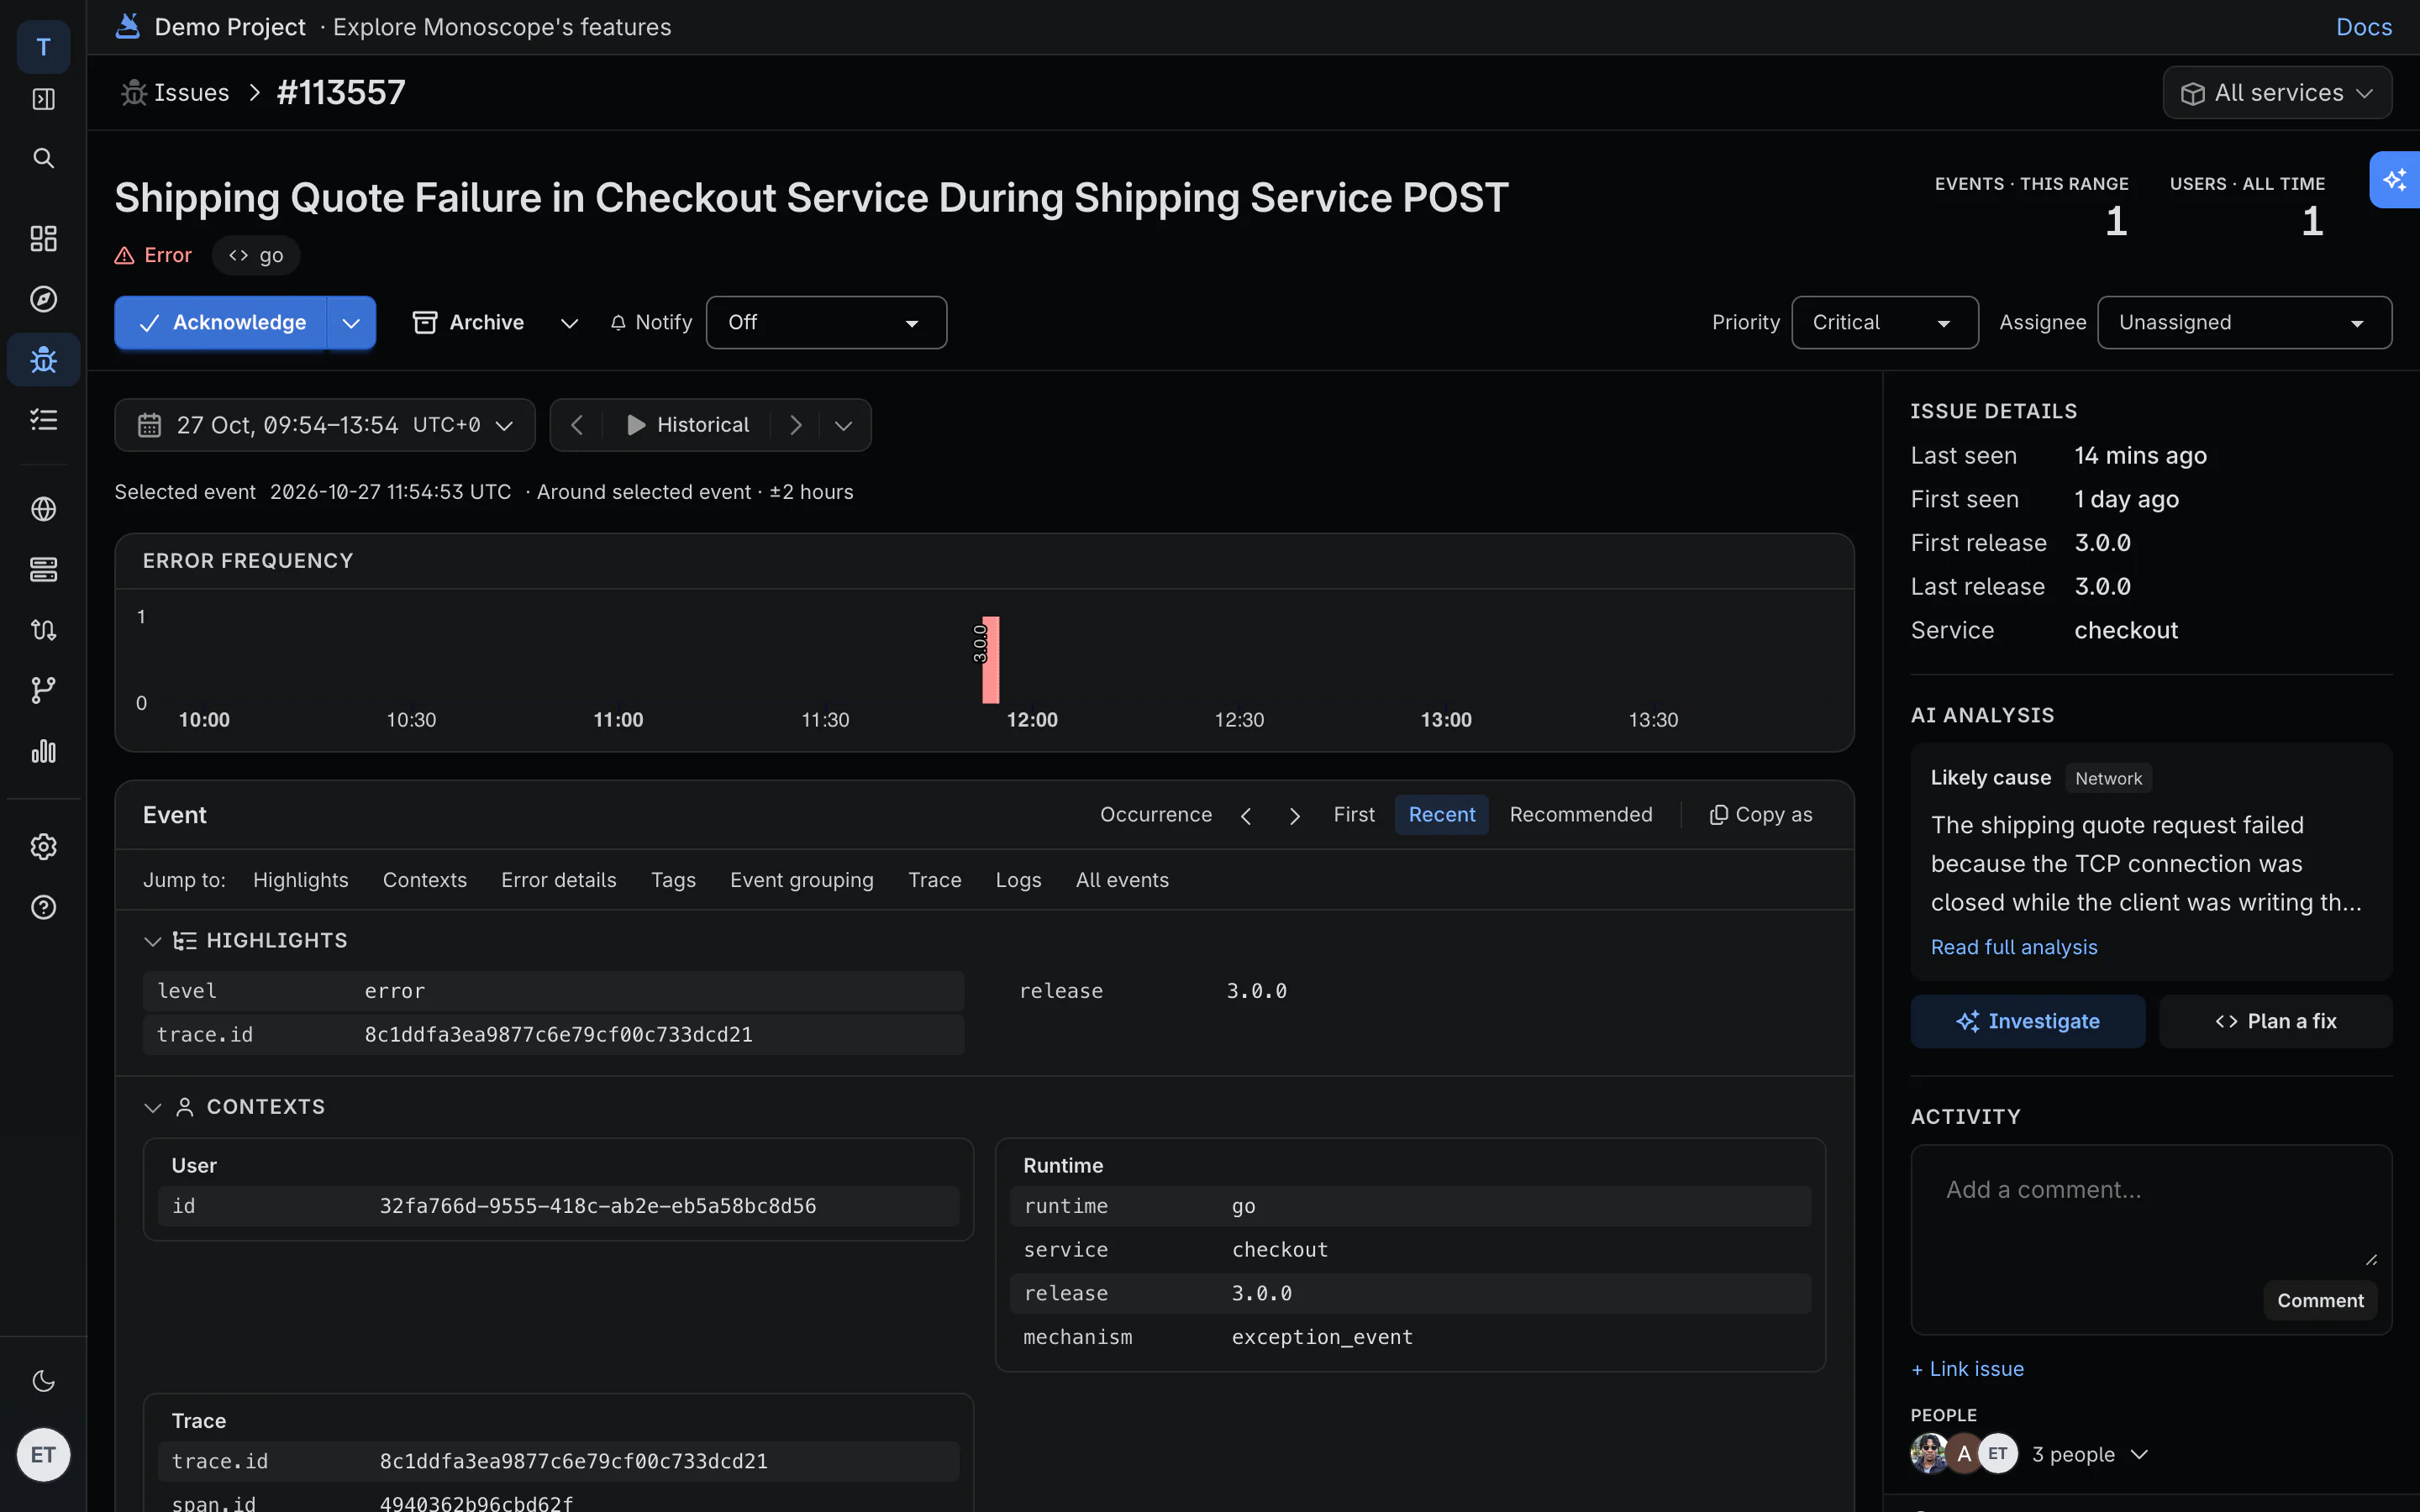Open the globe icon in sidebar
Viewport: 2420px width, 1512px height.
coord(43,509)
